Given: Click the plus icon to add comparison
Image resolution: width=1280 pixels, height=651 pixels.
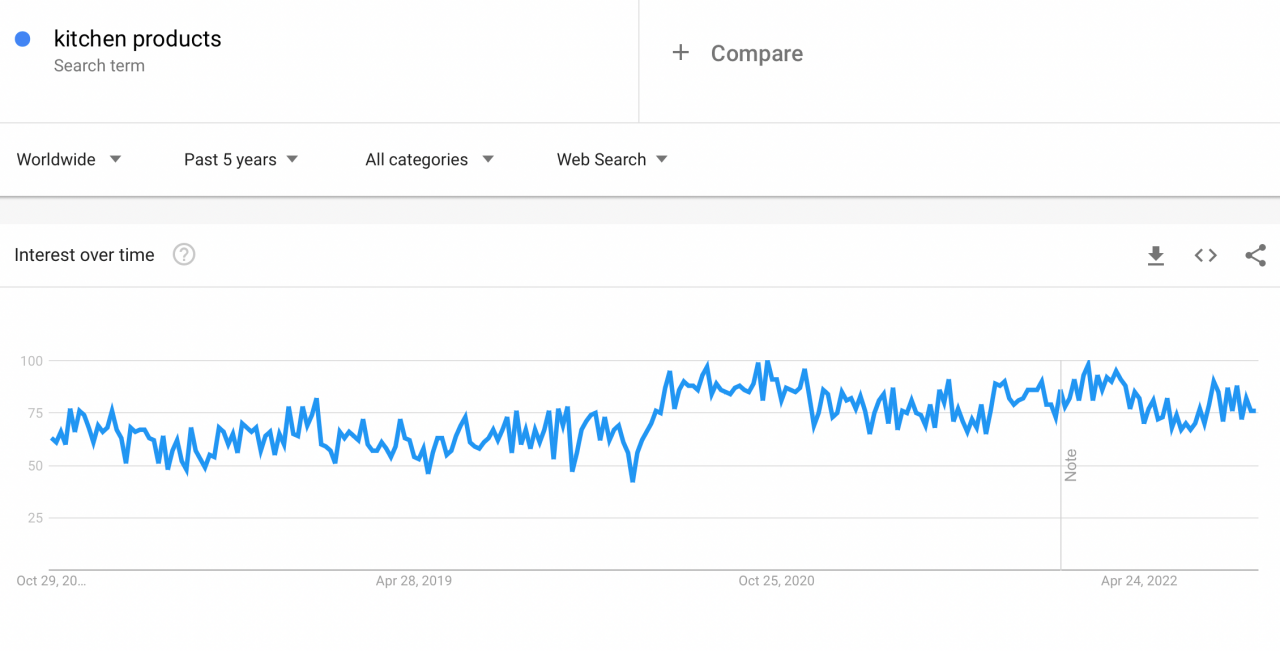Looking at the screenshot, I should click(x=681, y=53).
